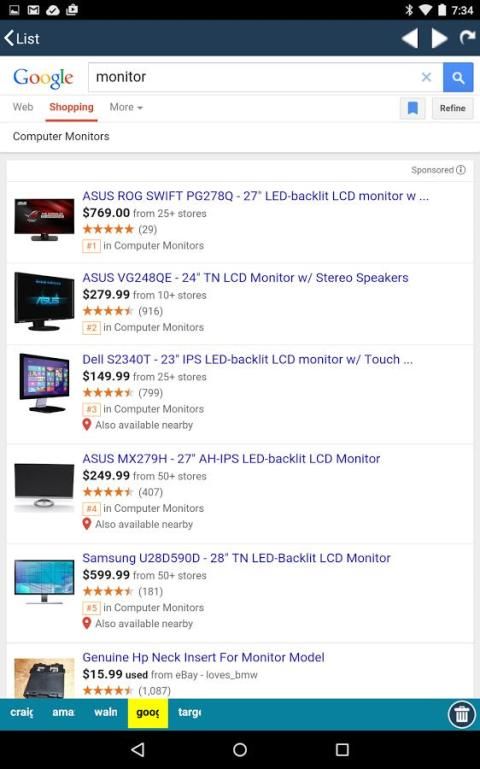This screenshot has height=769, width=480.
Task: Open Dell S2340T monitor listing
Action: 248,359
